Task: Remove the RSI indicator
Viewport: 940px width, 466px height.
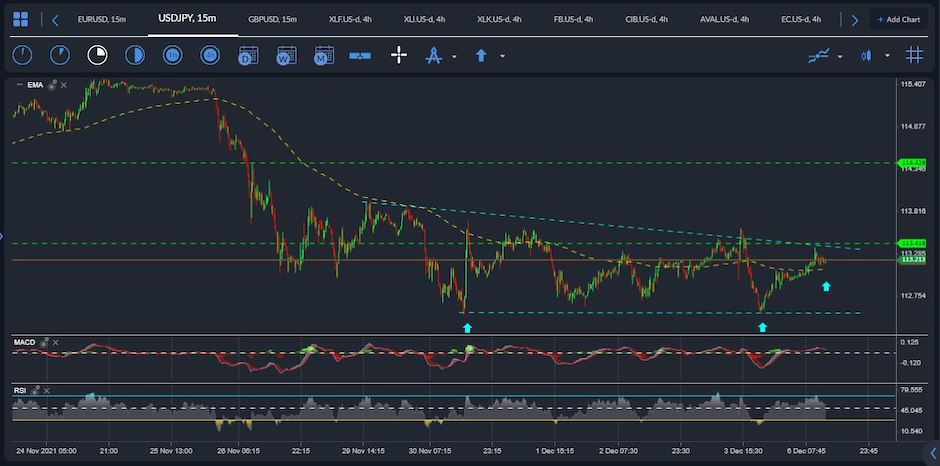Action: point(47,390)
